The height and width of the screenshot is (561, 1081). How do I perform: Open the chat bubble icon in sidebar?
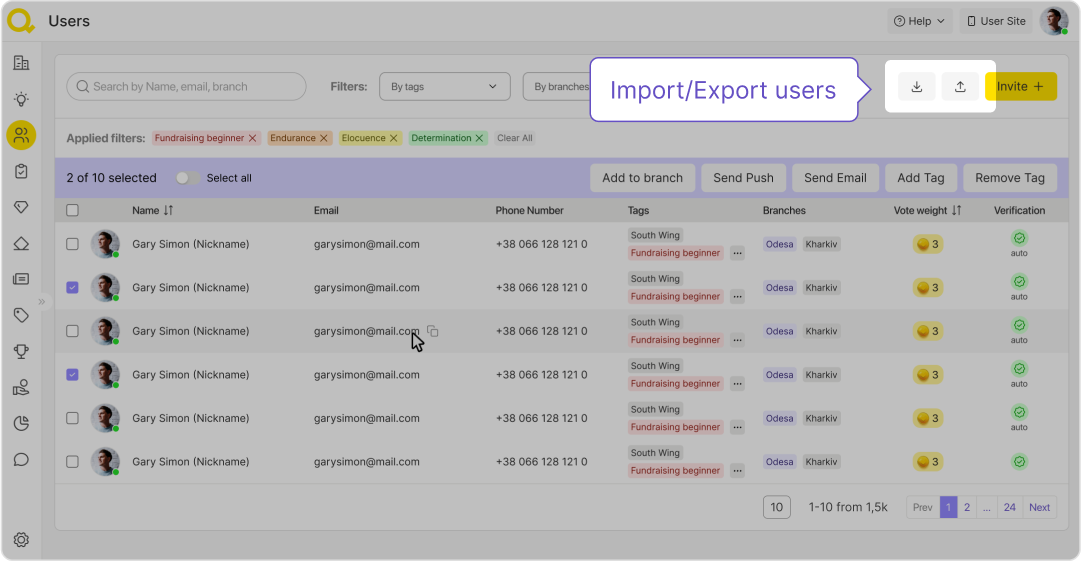[21, 460]
